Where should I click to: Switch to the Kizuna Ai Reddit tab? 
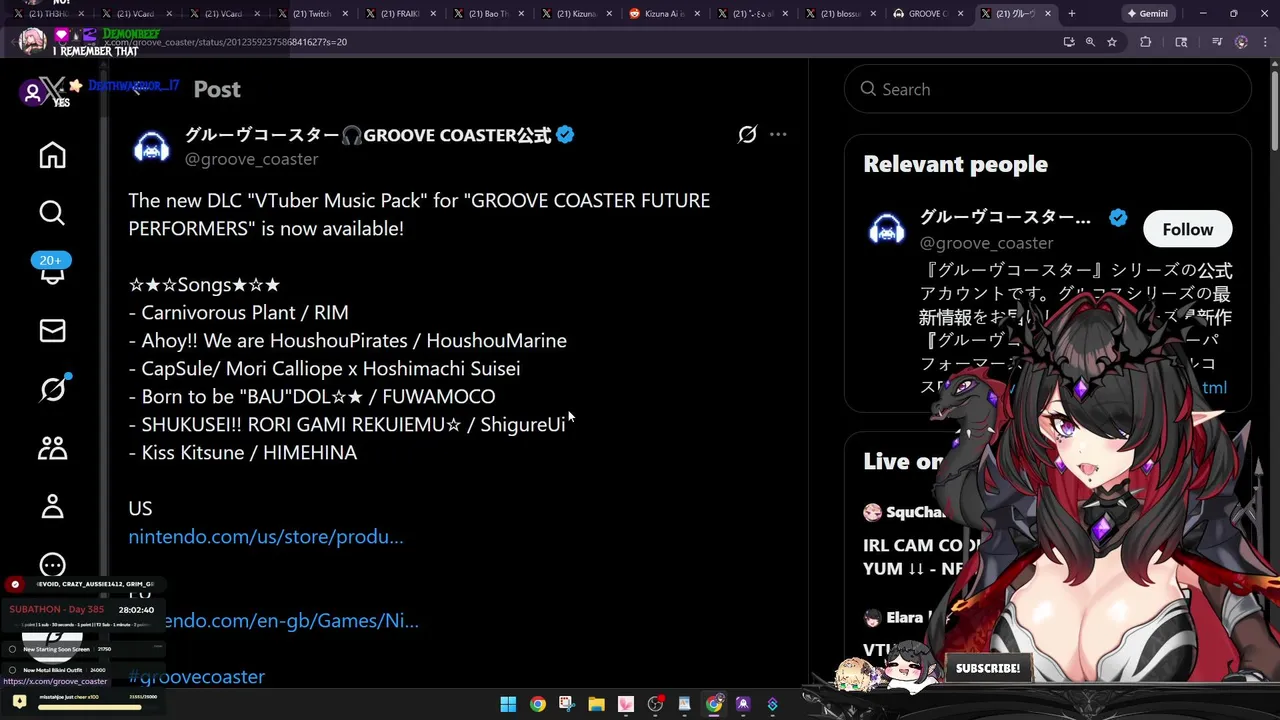[663, 14]
